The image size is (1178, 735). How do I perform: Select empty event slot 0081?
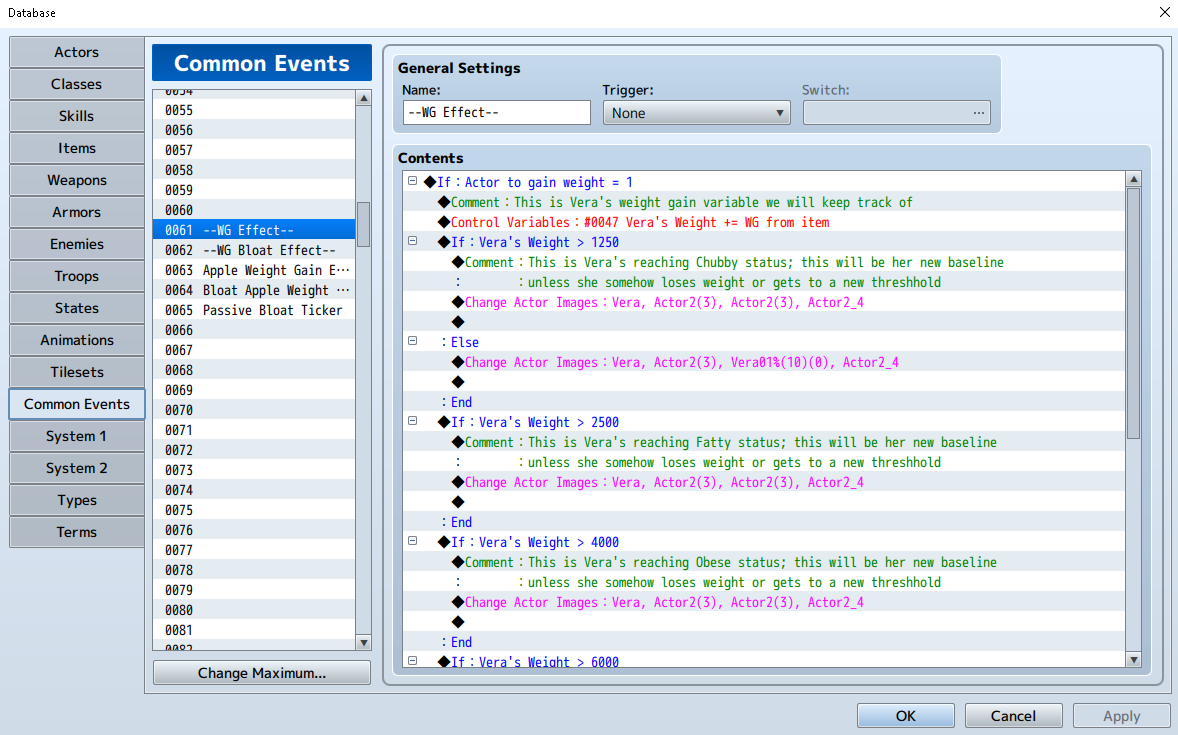click(254, 630)
